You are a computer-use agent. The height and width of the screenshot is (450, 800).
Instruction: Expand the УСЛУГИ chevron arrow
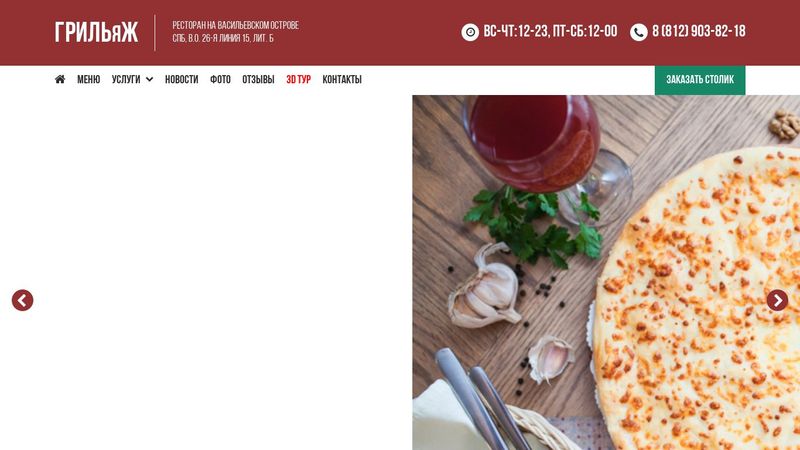(x=149, y=79)
